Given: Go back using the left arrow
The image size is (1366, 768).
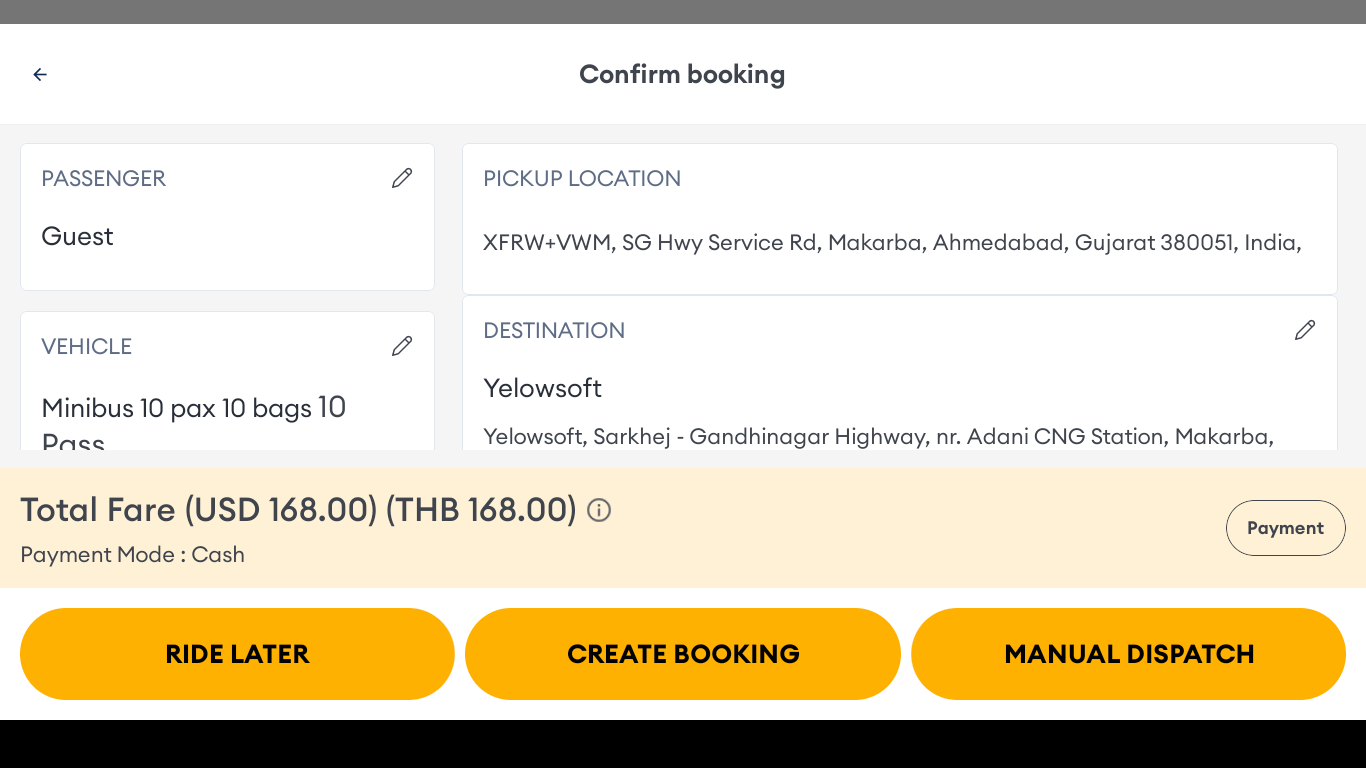Looking at the screenshot, I should (40, 74).
